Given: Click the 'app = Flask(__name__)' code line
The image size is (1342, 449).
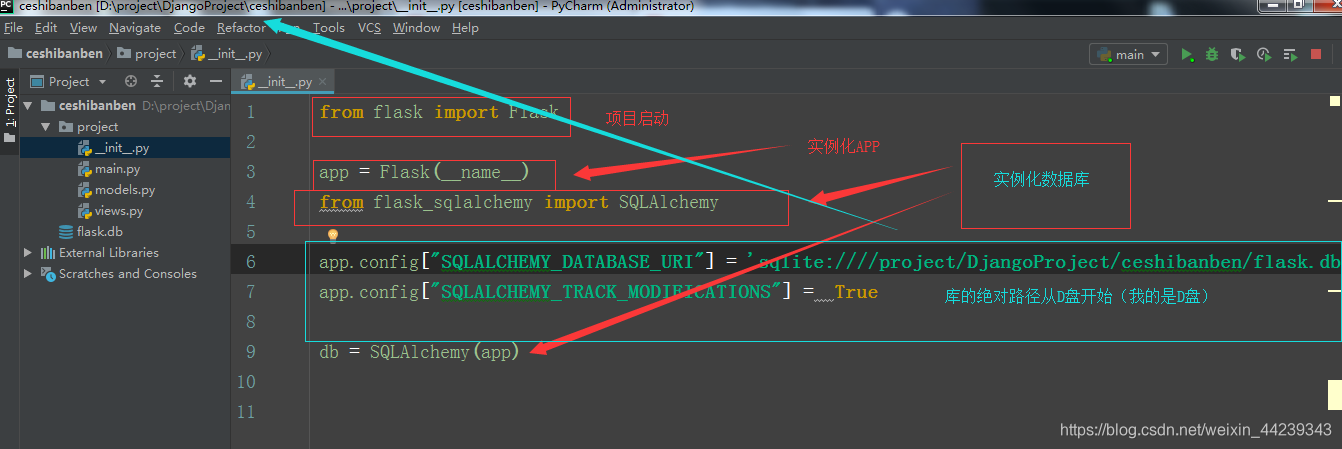Looking at the screenshot, I should (x=424, y=172).
